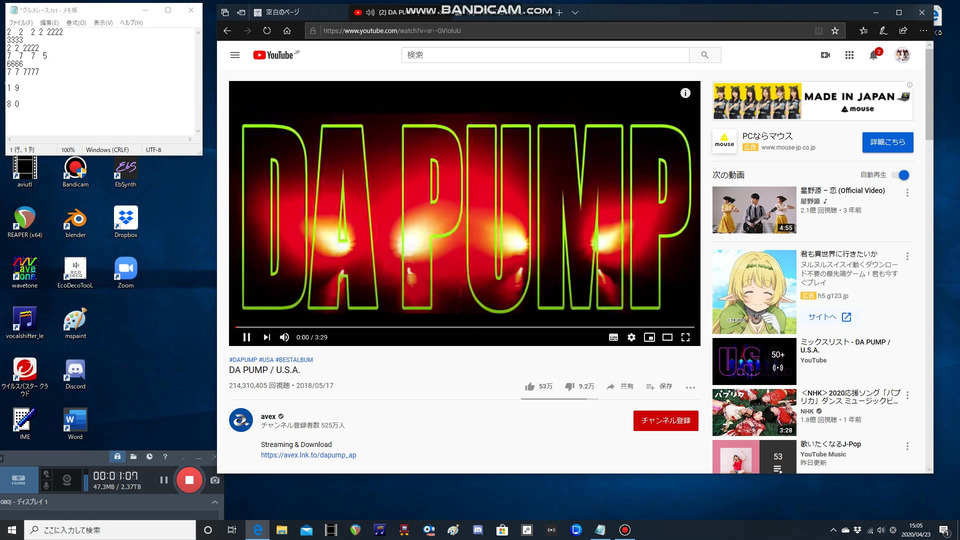
Task: Dislike the DA PUMP video
Action: 579,386
